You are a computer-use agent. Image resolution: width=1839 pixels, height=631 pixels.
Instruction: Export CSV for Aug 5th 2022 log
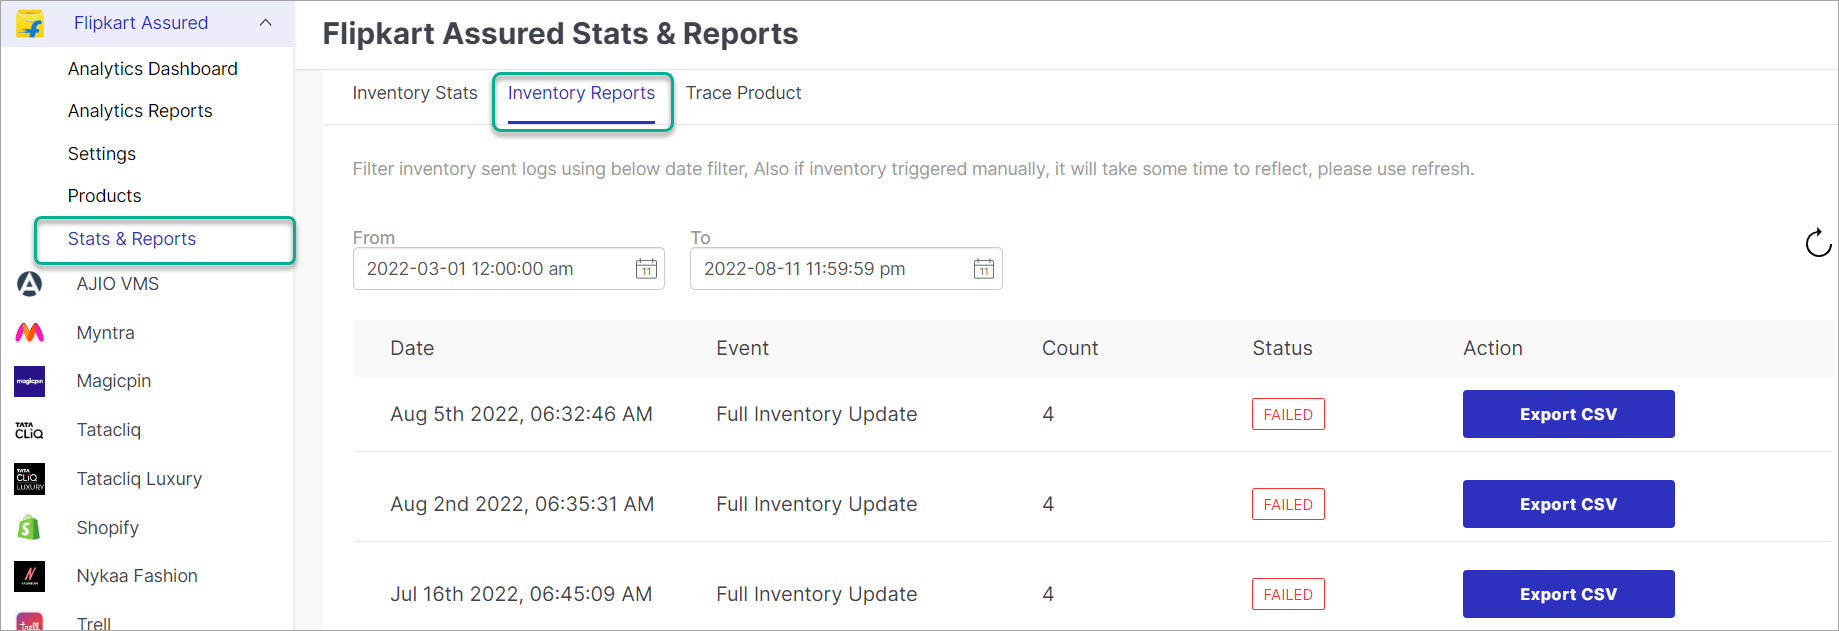point(1567,414)
